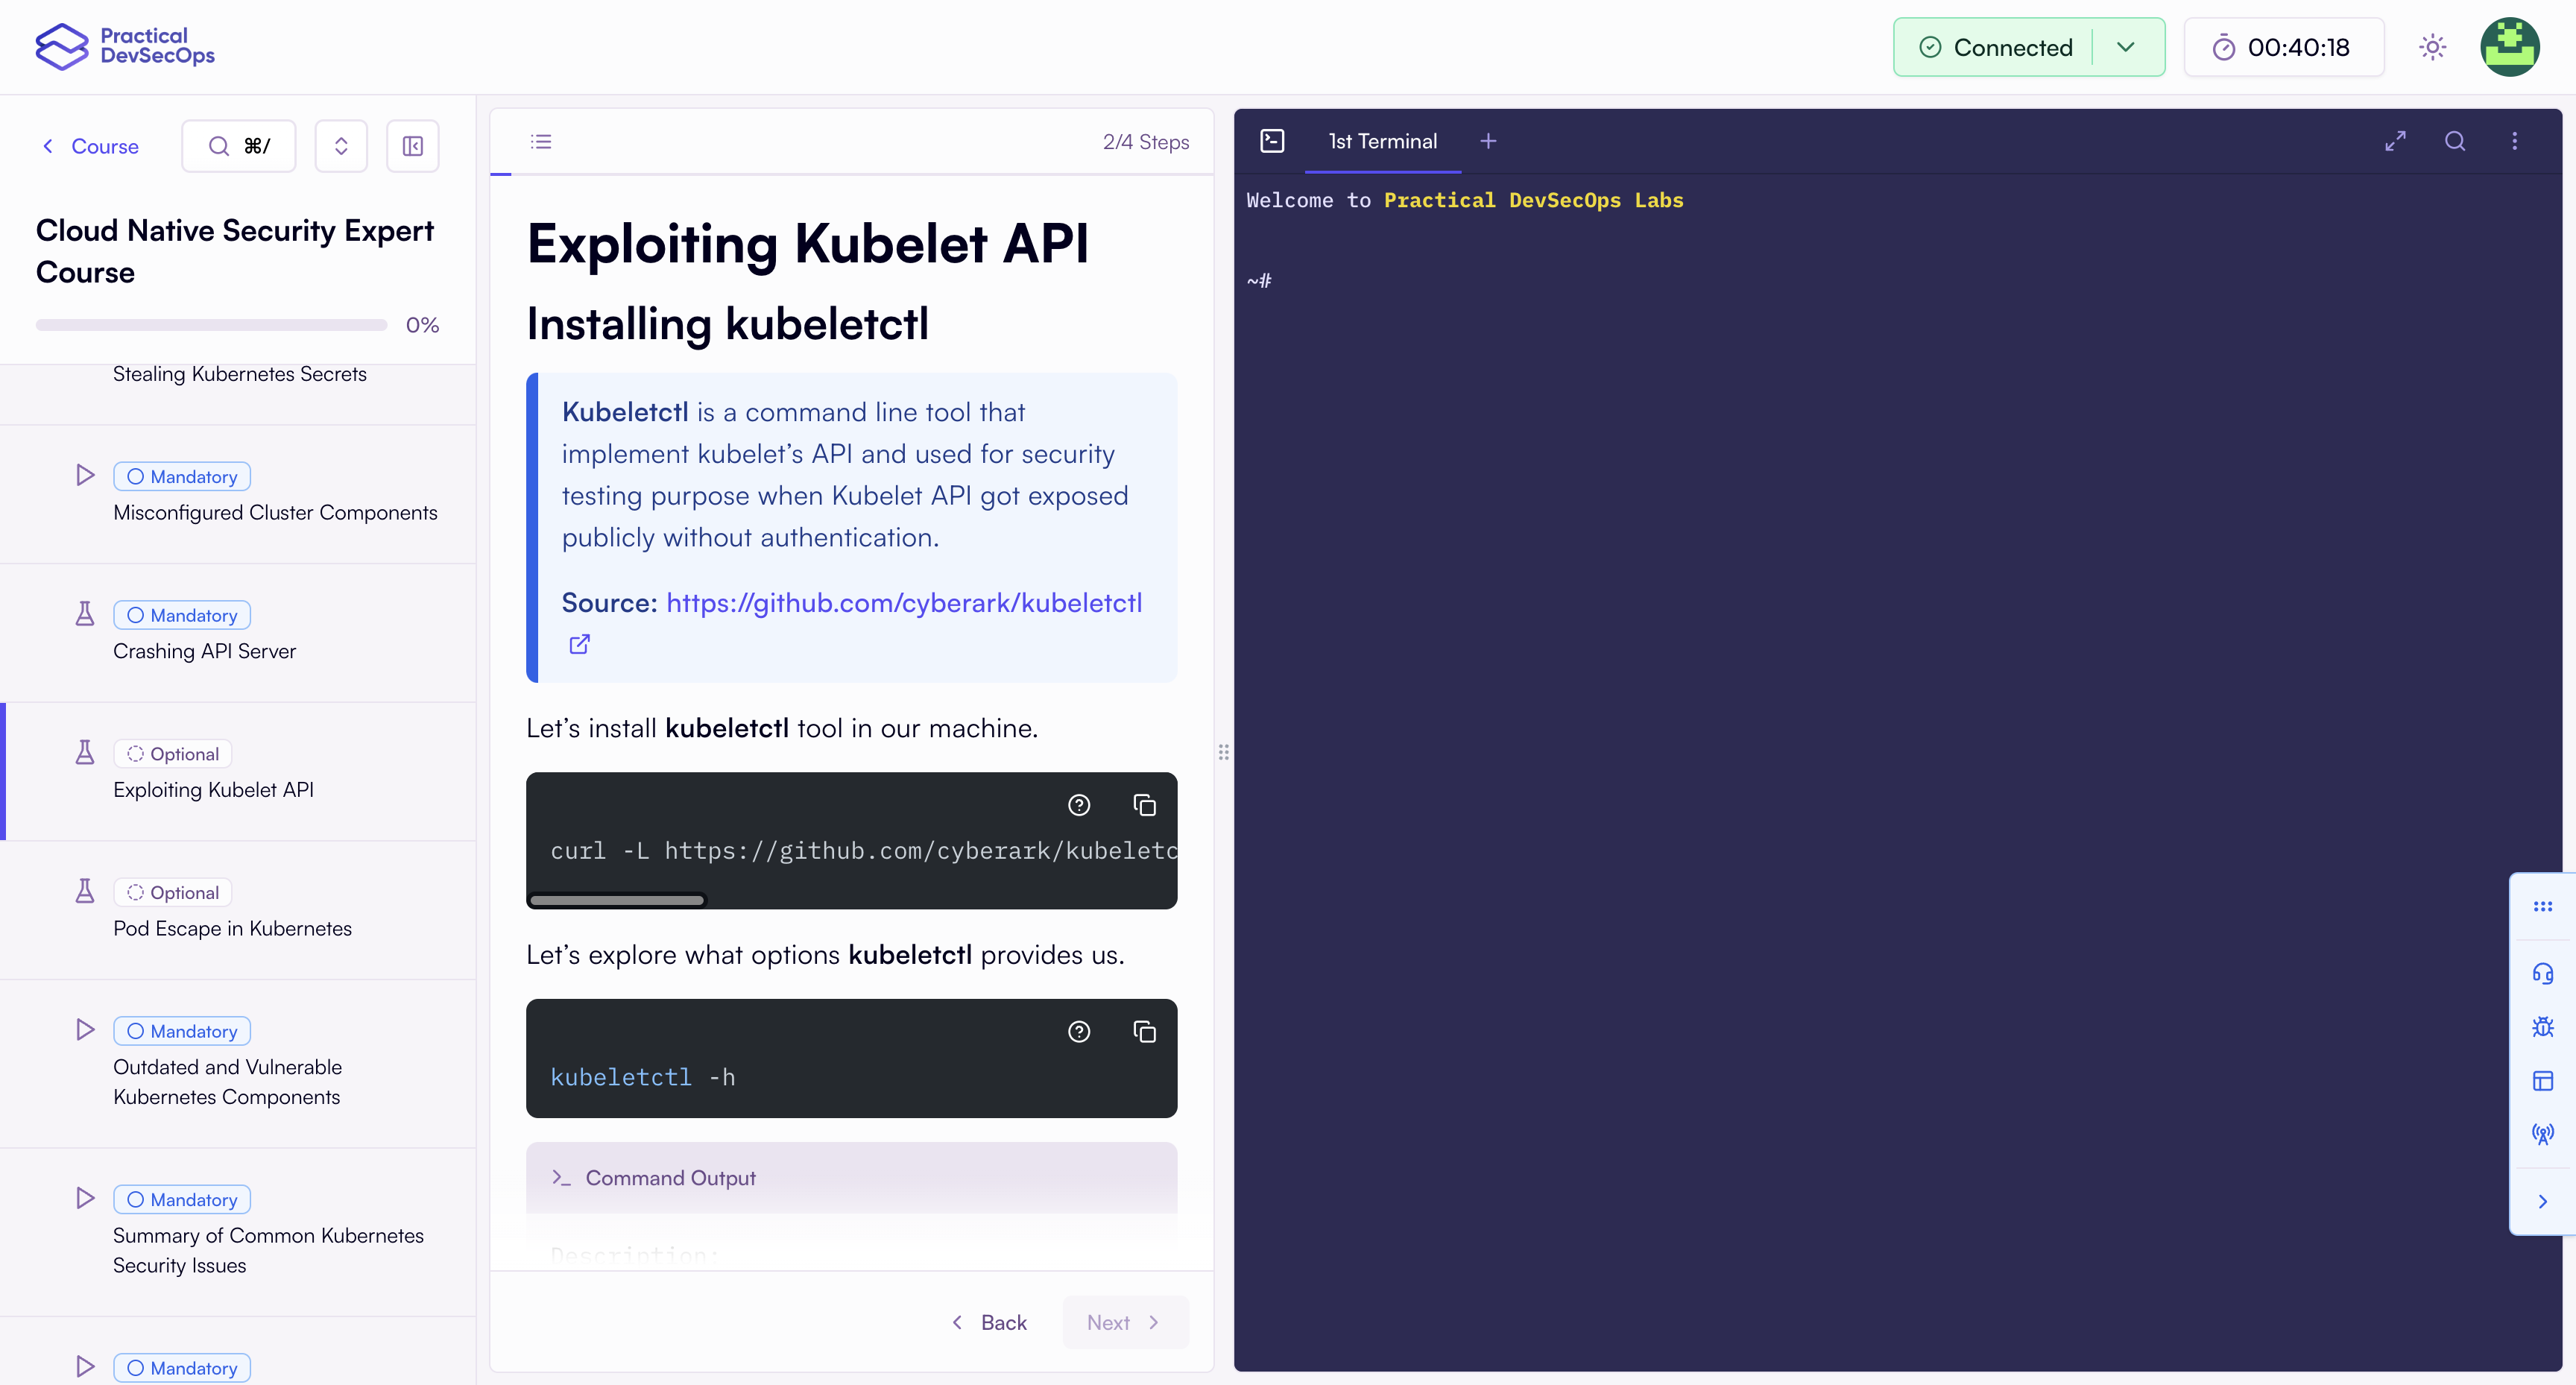
Task: Expand terminal to fullscreen
Action: tap(2395, 141)
